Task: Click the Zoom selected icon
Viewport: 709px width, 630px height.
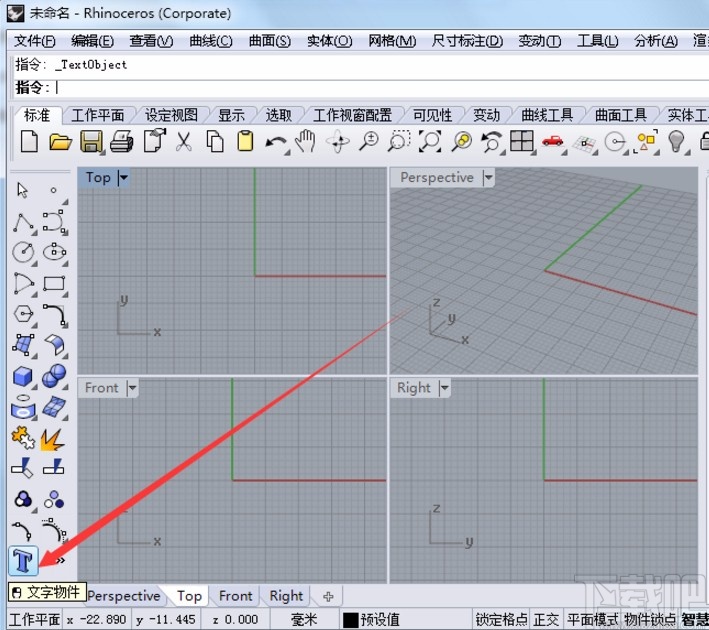Action: pos(461,141)
